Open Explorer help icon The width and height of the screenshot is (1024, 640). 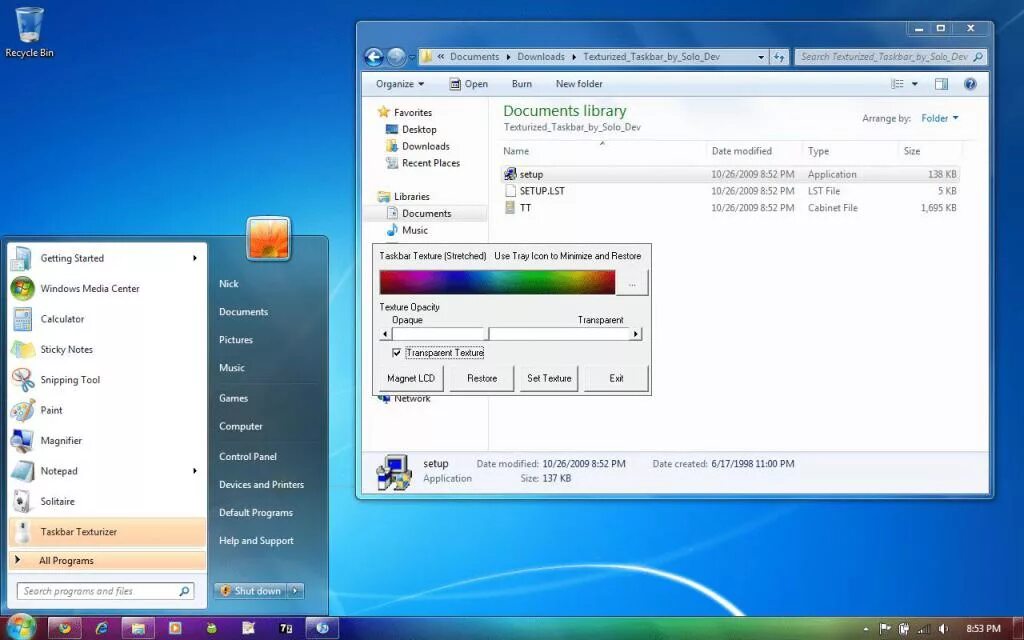click(970, 84)
